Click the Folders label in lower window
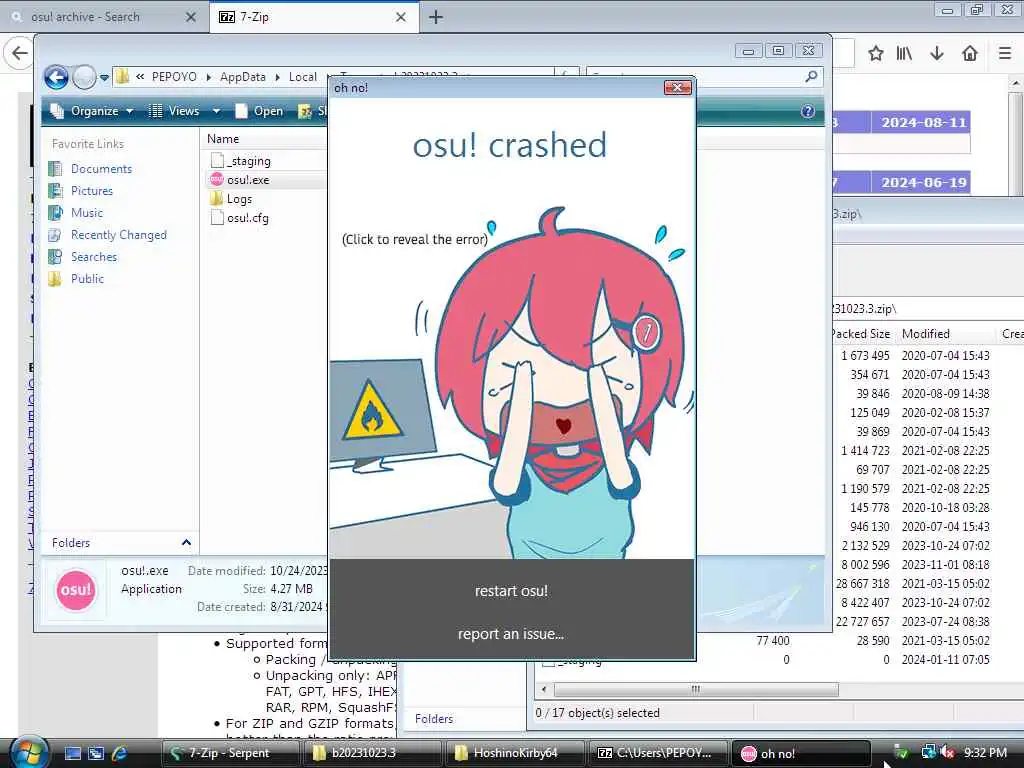 pos(434,719)
